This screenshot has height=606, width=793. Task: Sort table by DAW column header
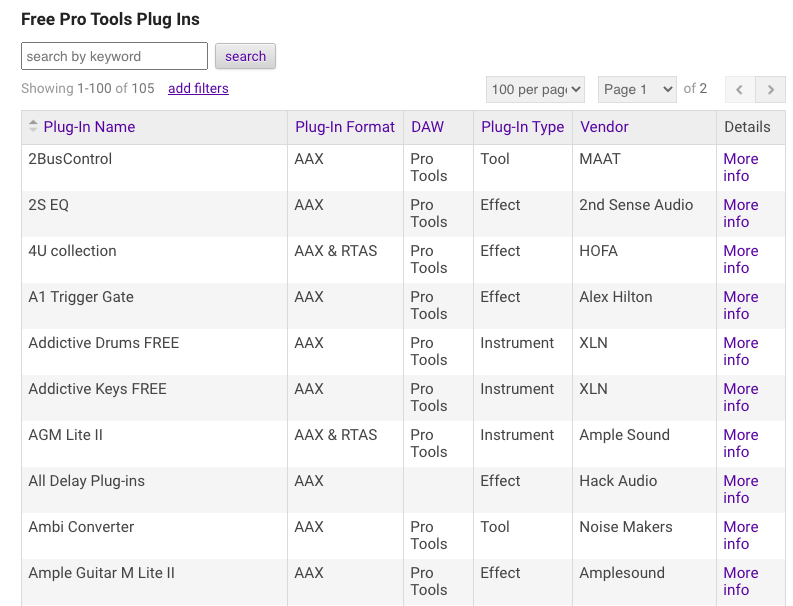click(427, 126)
